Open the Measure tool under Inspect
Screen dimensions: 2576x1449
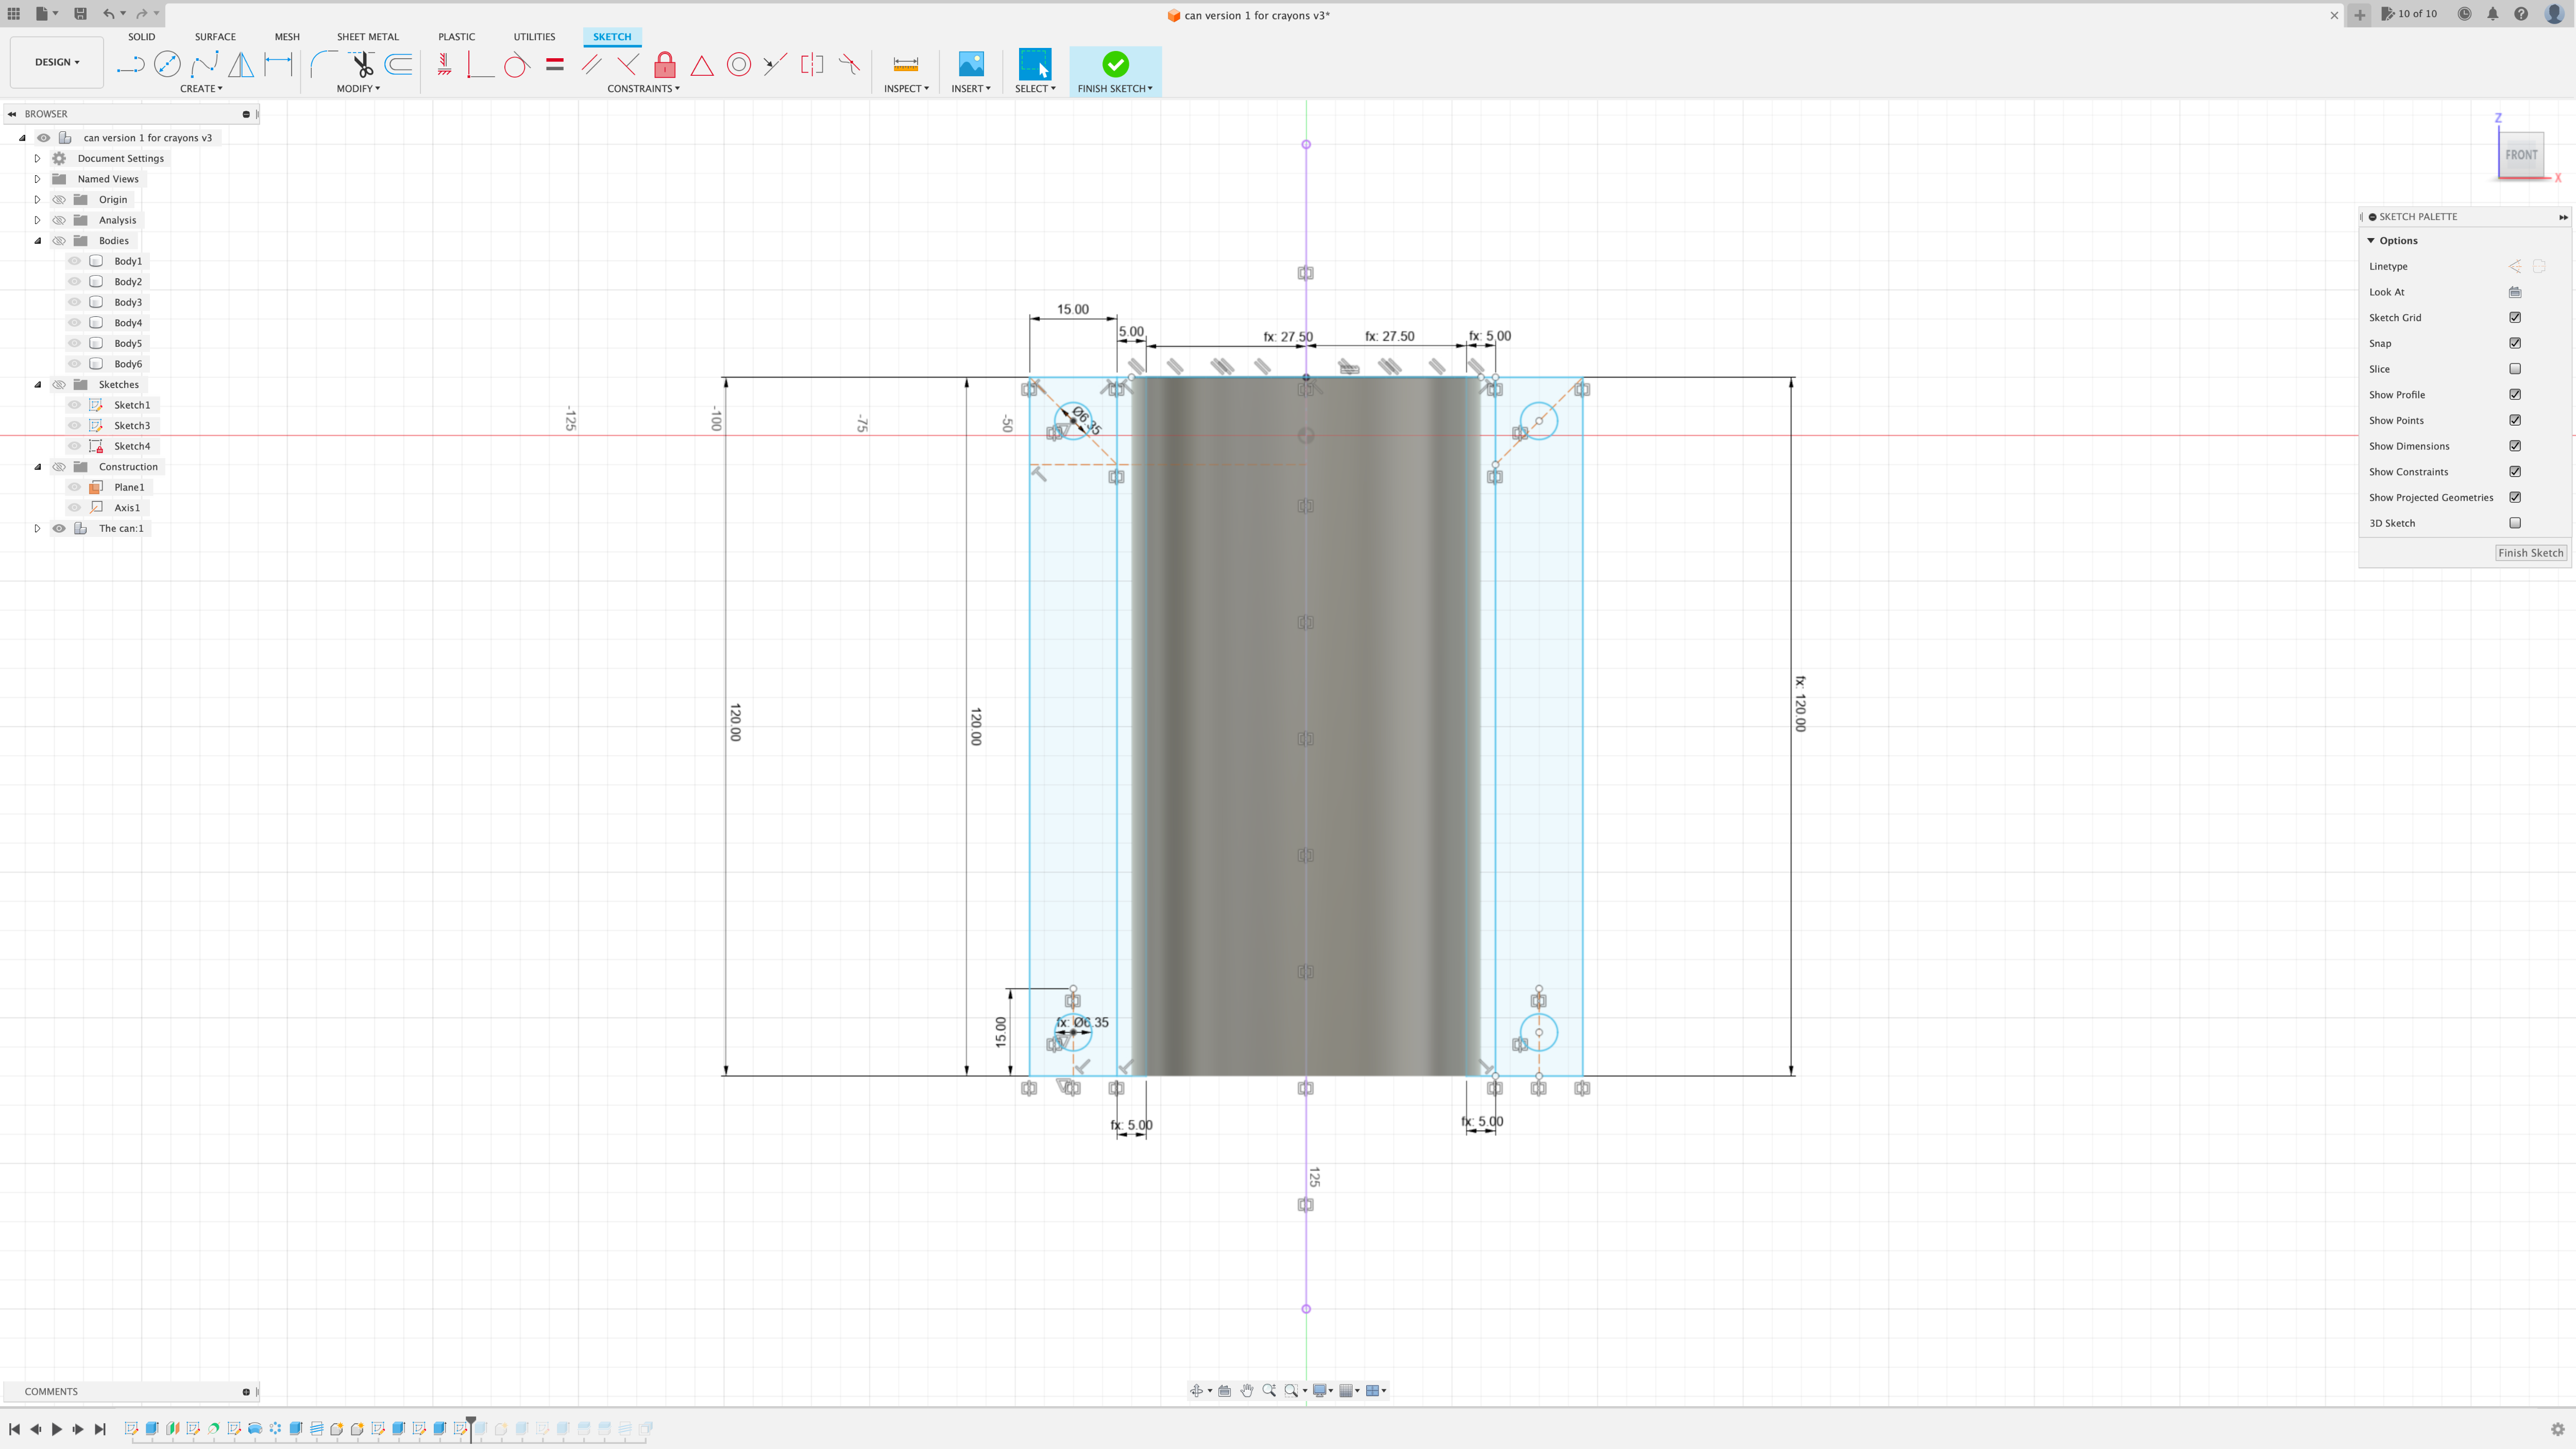click(906, 64)
